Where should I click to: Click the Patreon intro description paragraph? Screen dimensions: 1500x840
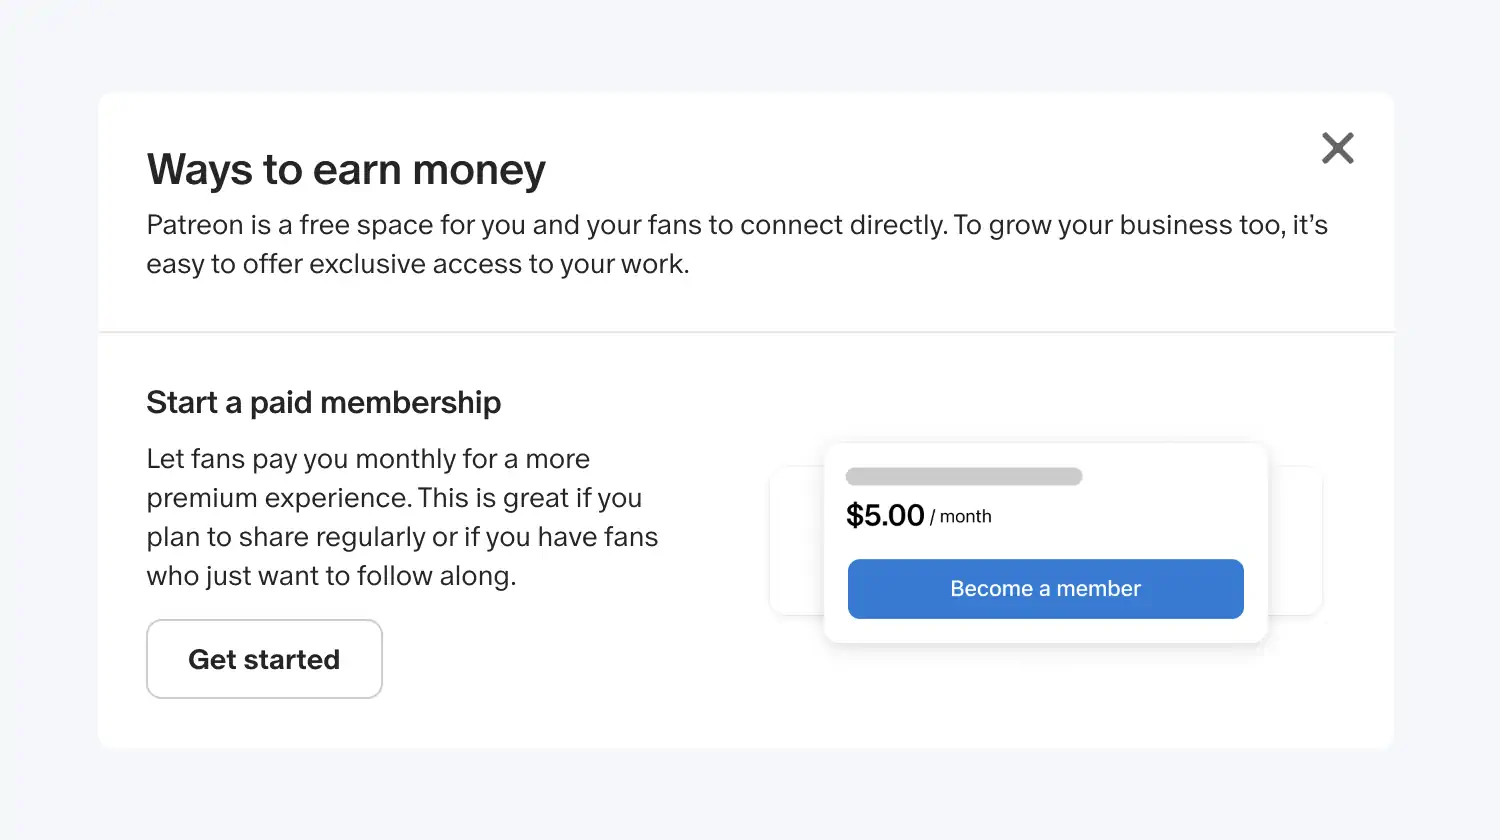tap(737, 243)
